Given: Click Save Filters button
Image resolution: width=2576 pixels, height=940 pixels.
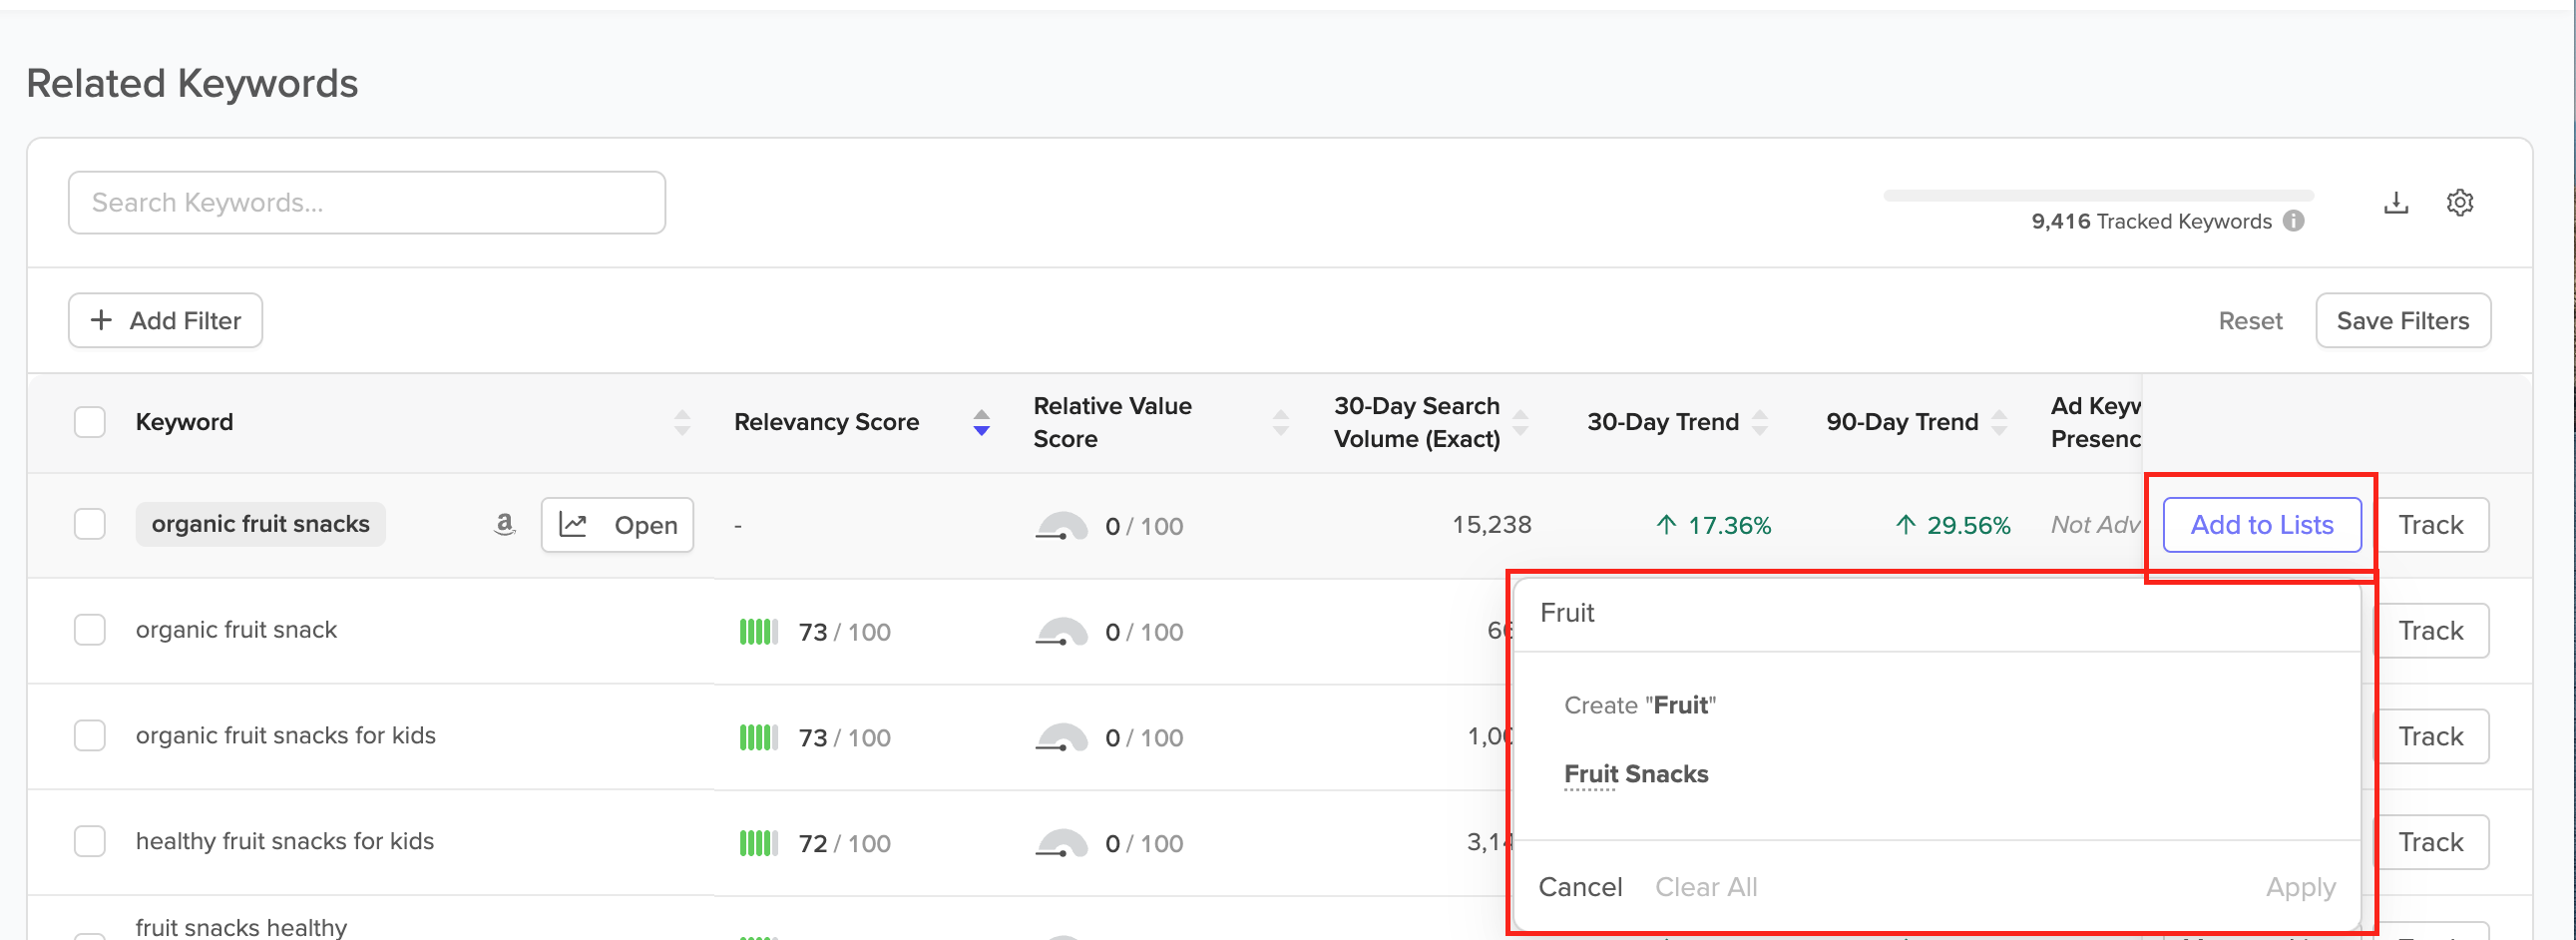Looking at the screenshot, I should pos(2403,321).
